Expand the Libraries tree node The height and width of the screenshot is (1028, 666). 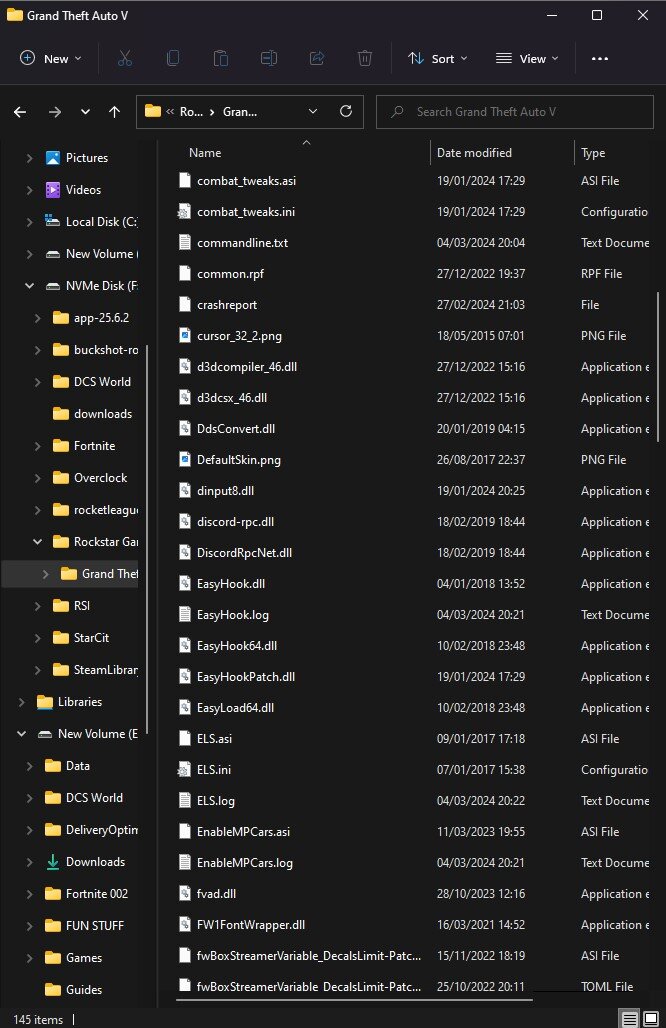coord(22,702)
